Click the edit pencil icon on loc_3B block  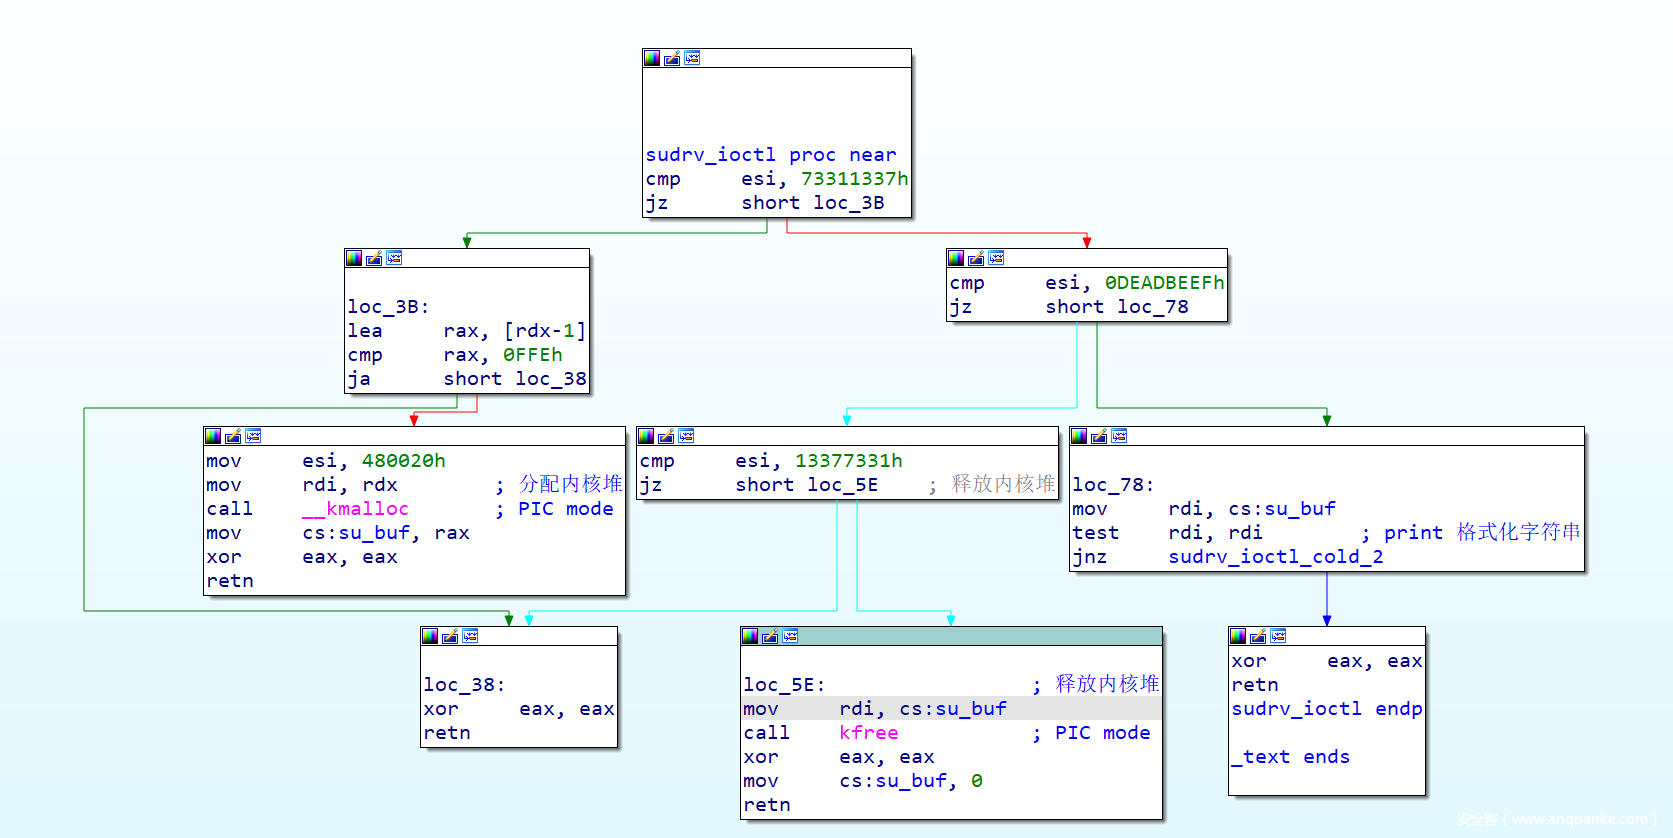tap(374, 258)
